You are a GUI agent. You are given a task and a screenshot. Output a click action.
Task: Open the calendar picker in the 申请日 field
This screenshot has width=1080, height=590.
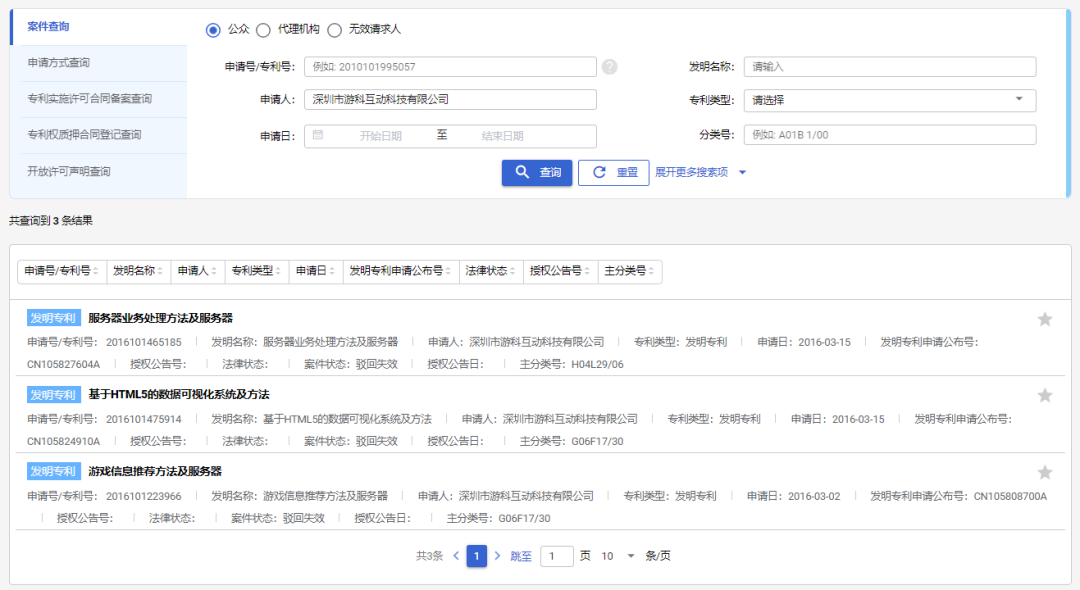pyautogui.click(x=318, y=135)
